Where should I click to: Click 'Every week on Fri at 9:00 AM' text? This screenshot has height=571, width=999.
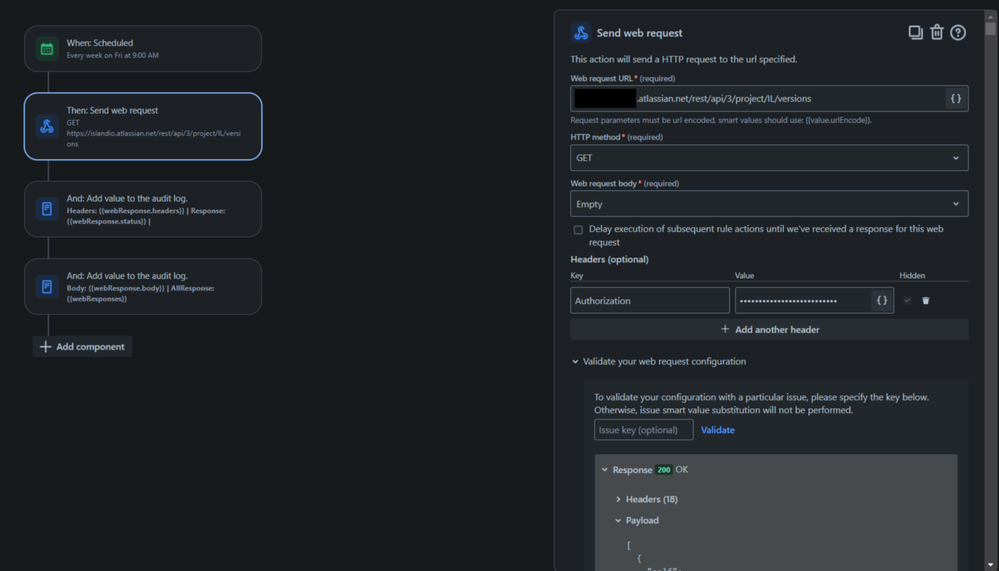click(x=113, y=55)
